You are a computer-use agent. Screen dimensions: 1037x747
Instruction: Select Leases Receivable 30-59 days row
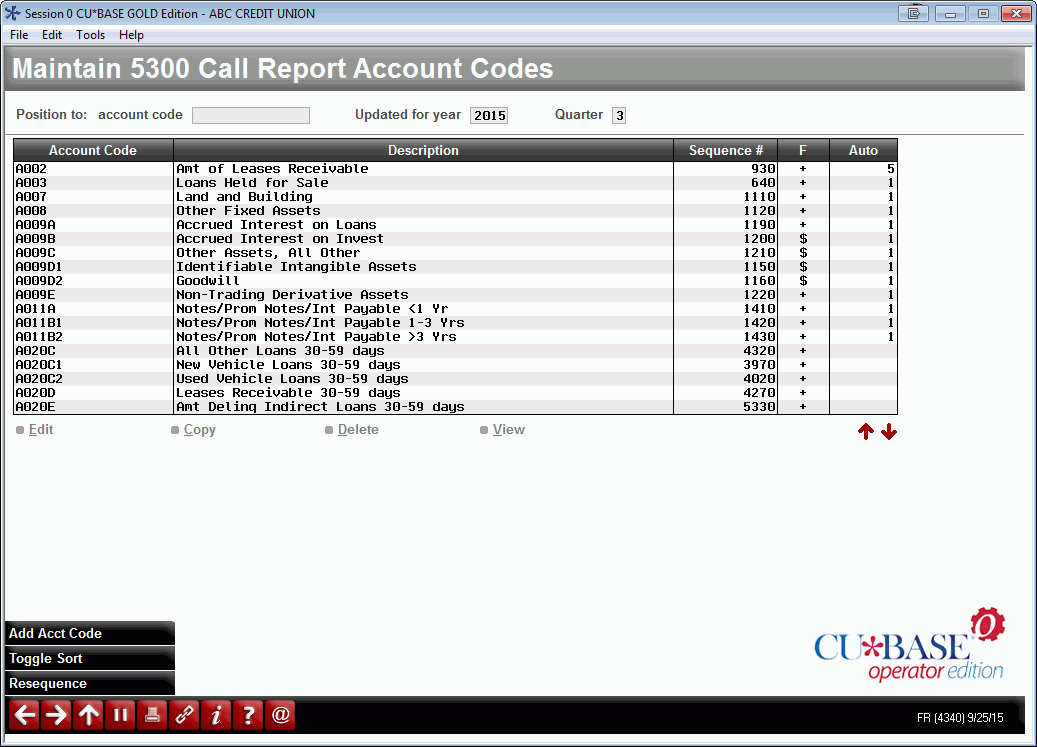click(455, 393)
